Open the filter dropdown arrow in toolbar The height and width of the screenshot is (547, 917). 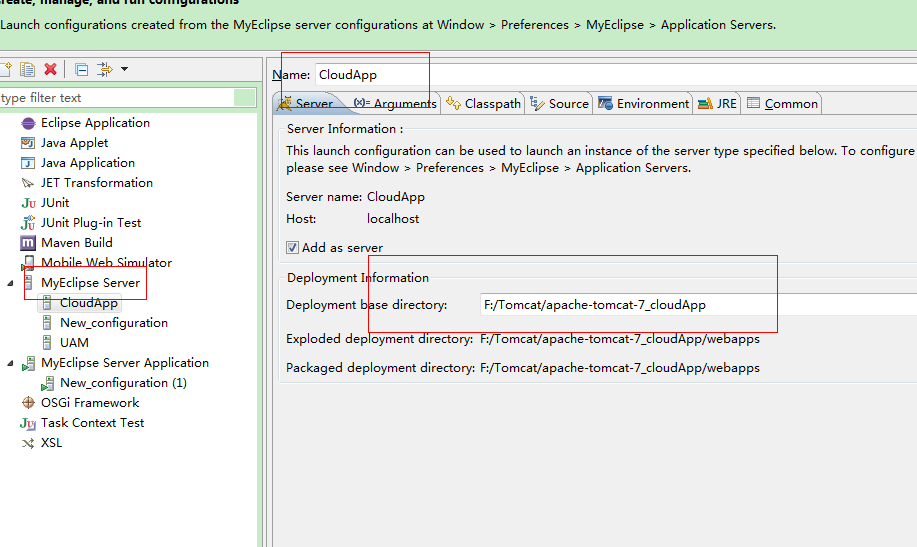coord(125,69)
